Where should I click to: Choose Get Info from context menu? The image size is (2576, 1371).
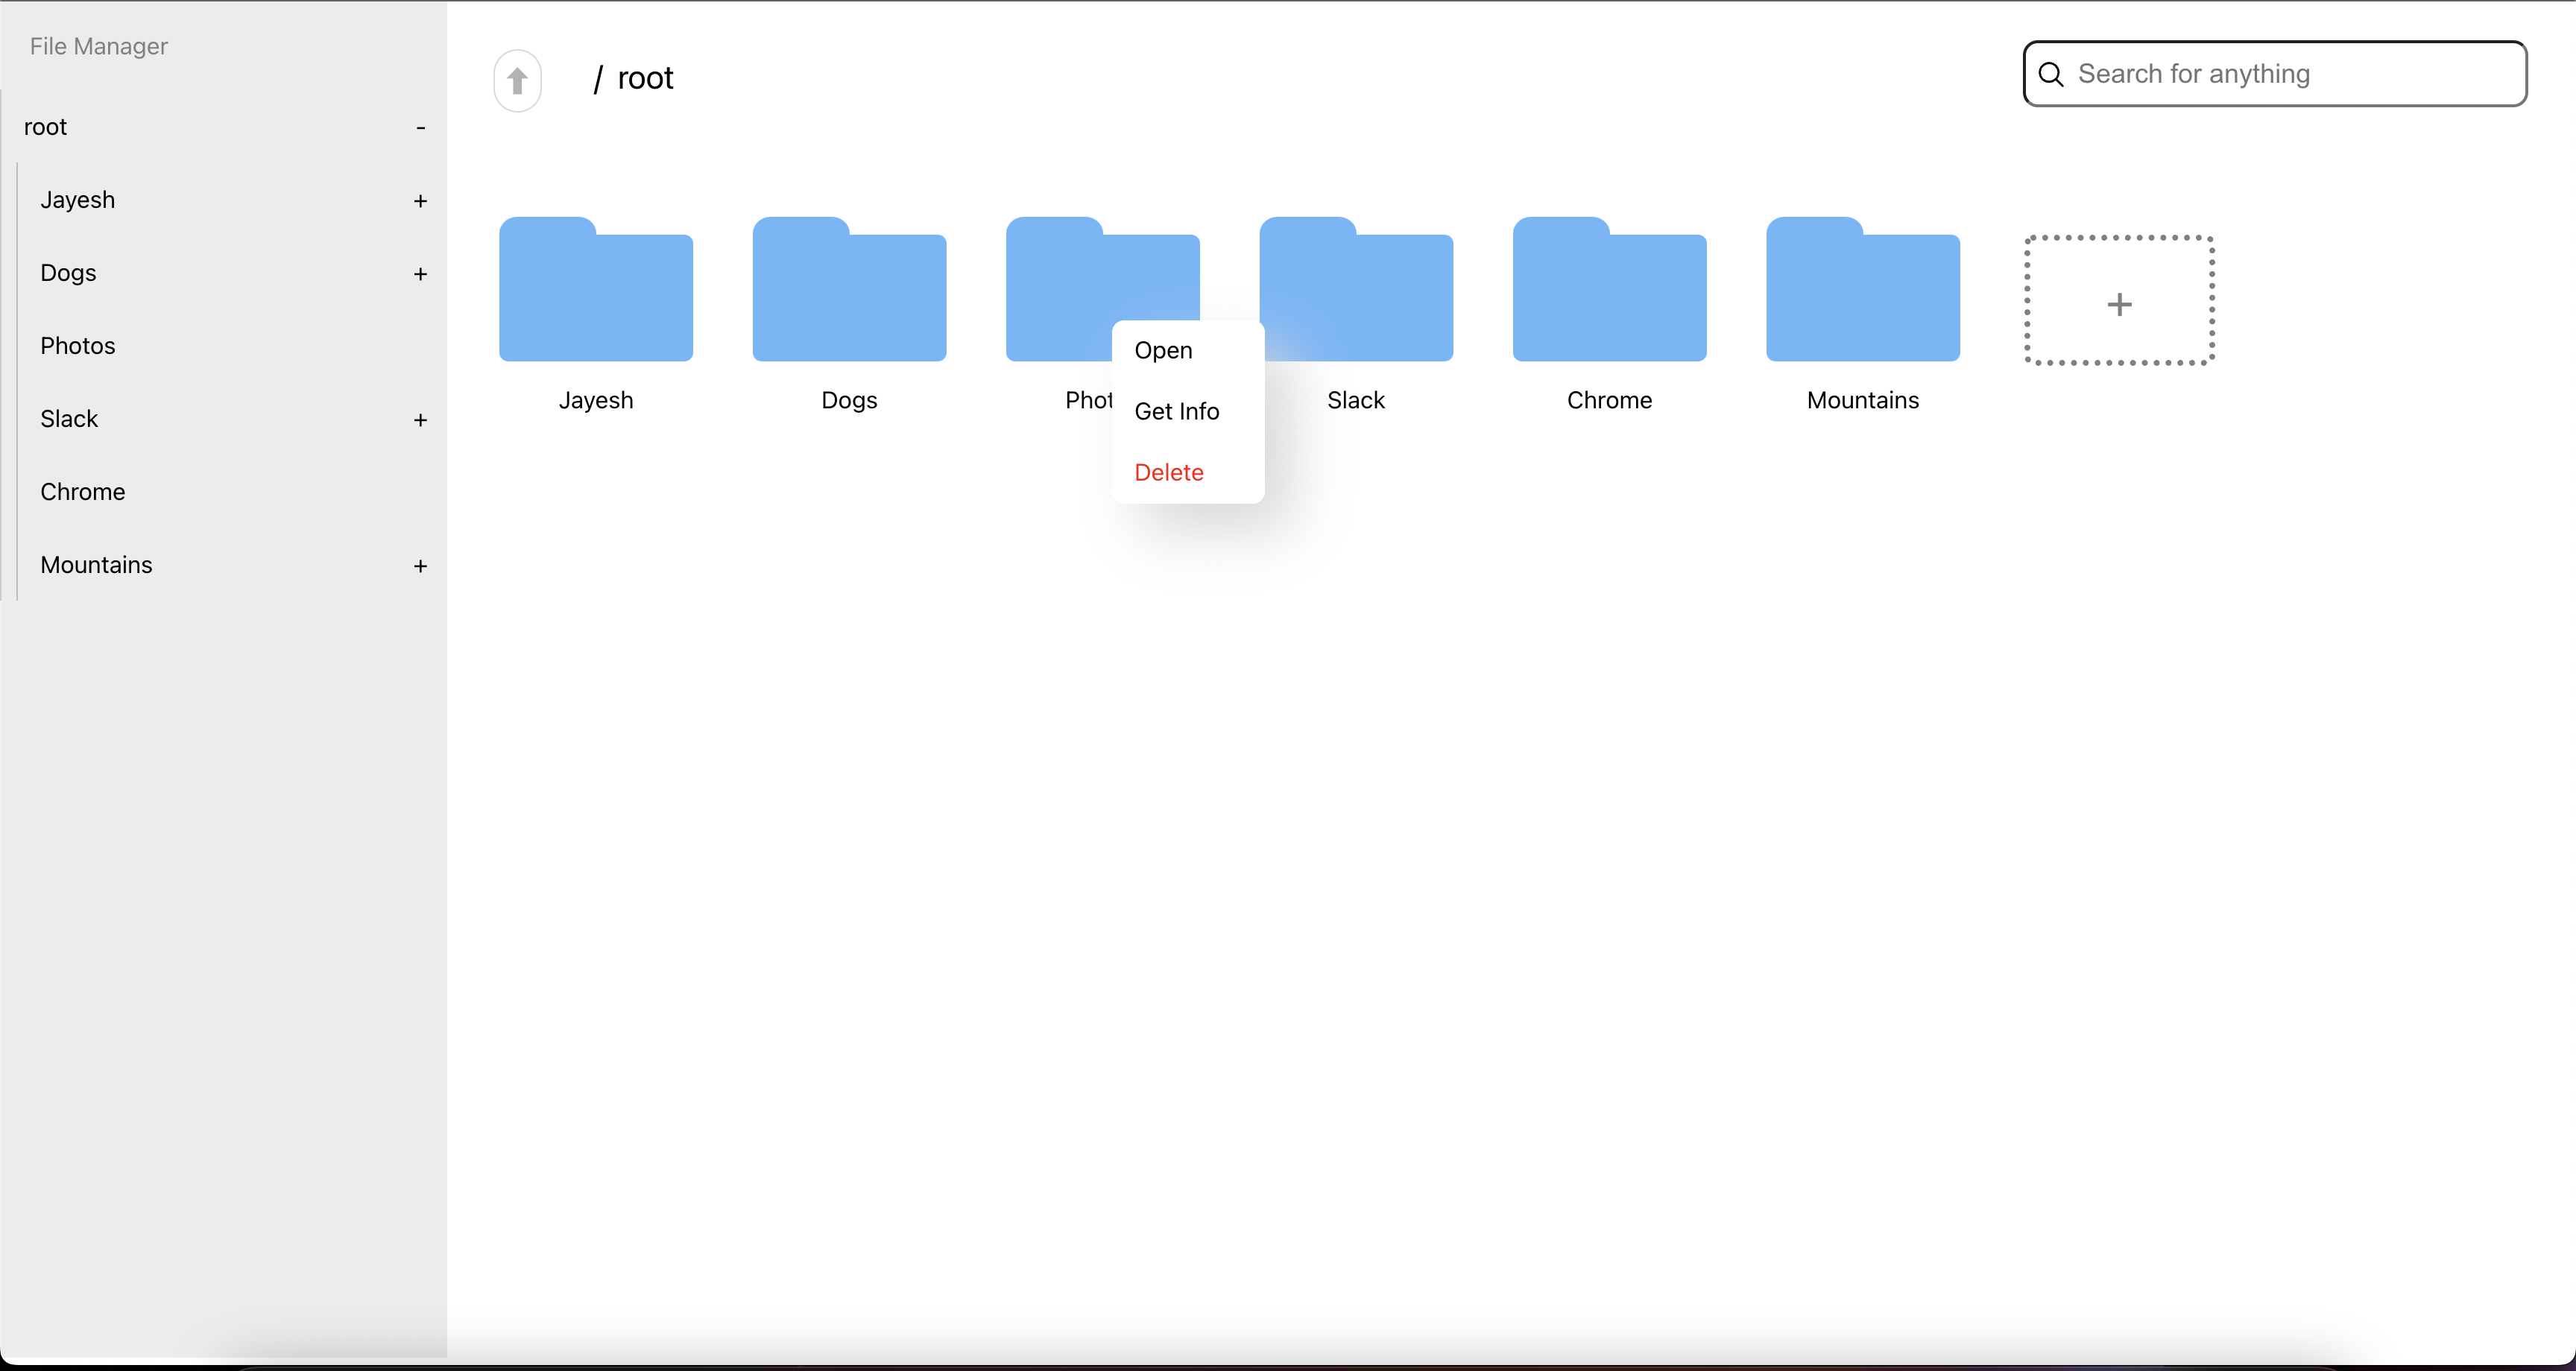[x=1176, y=412]
